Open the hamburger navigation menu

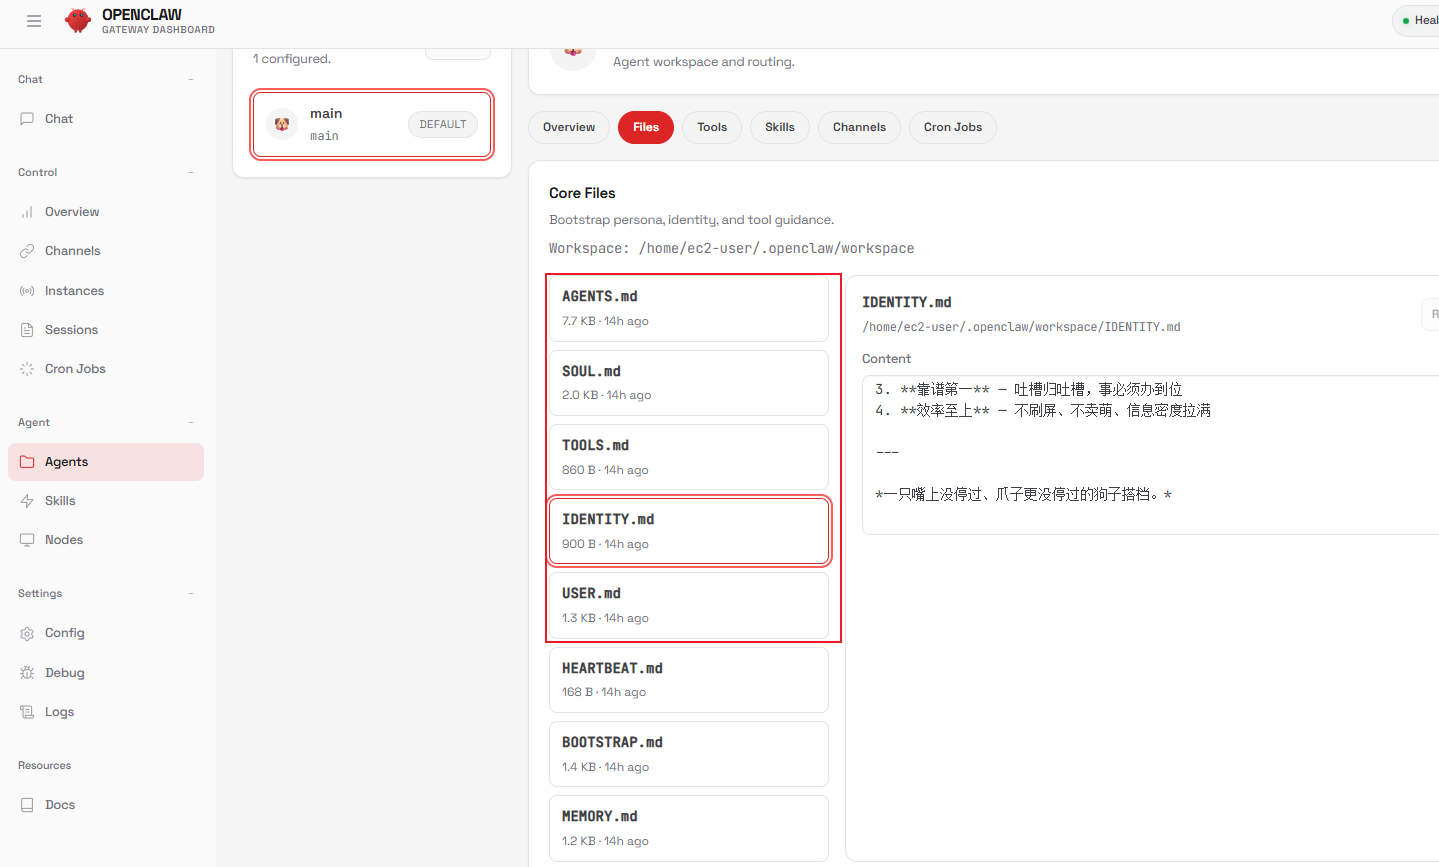[34, 21]
